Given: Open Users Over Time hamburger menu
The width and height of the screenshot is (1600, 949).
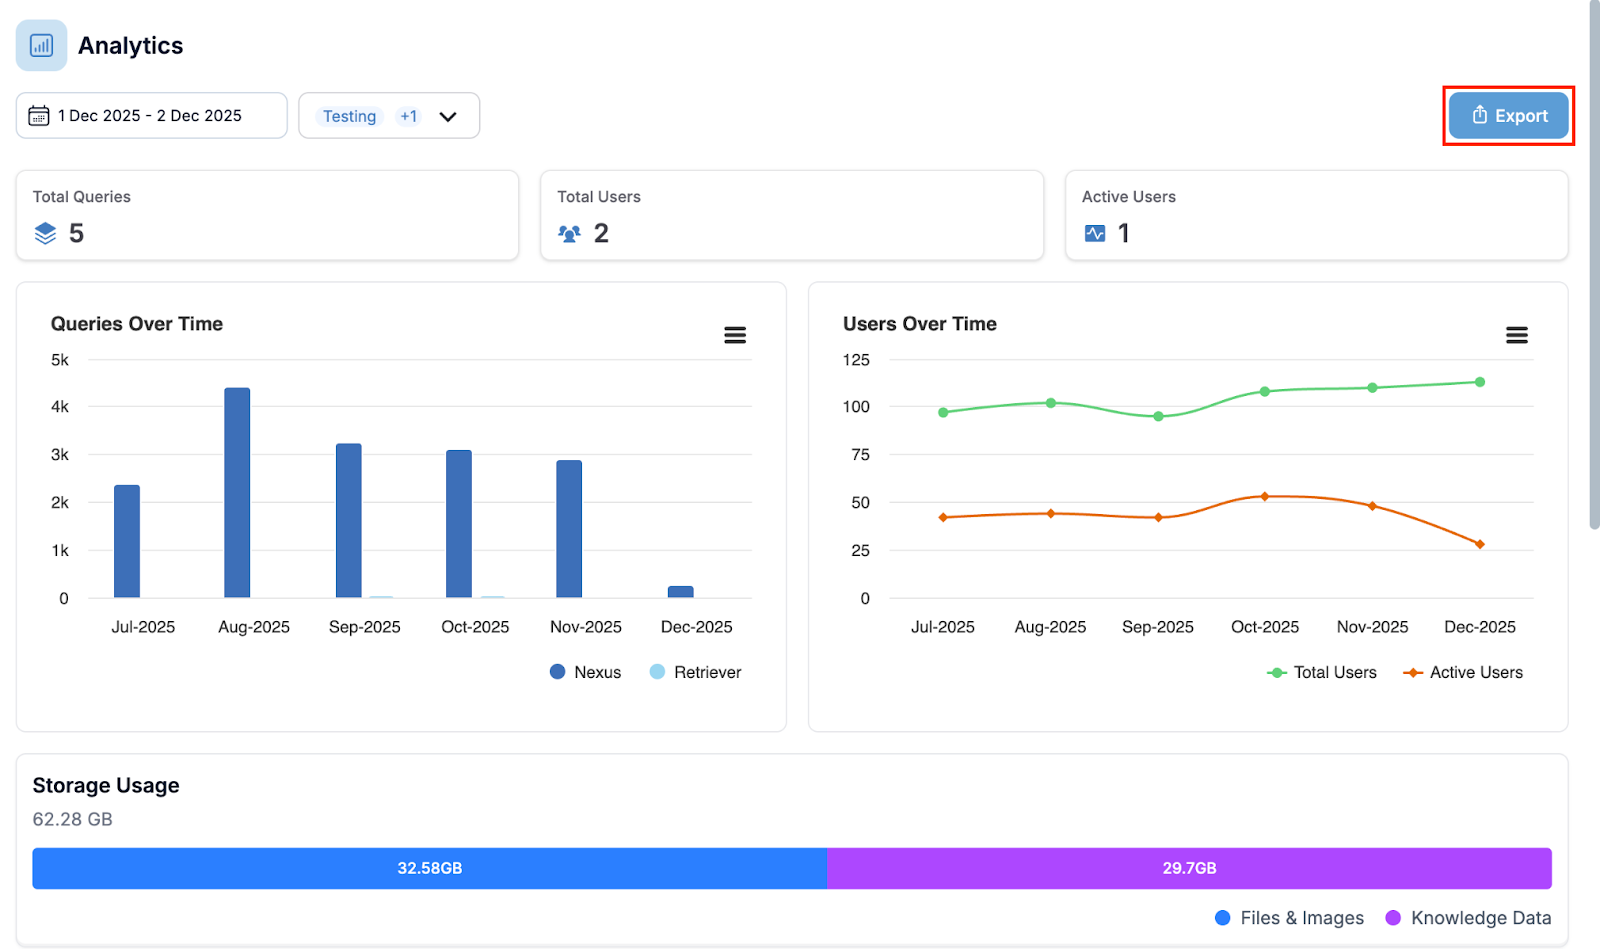Looking at the screenshot, I should tap(1516, 335).
